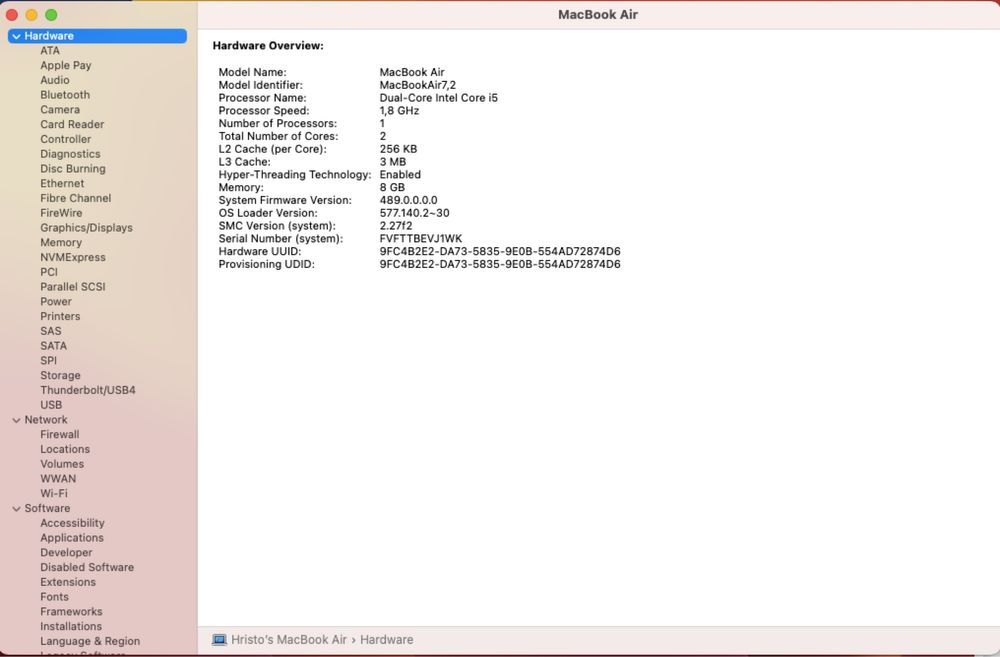This screenshot has height=657, width=1000.
Task: Select Developer under Software
Action: [66, 552]
